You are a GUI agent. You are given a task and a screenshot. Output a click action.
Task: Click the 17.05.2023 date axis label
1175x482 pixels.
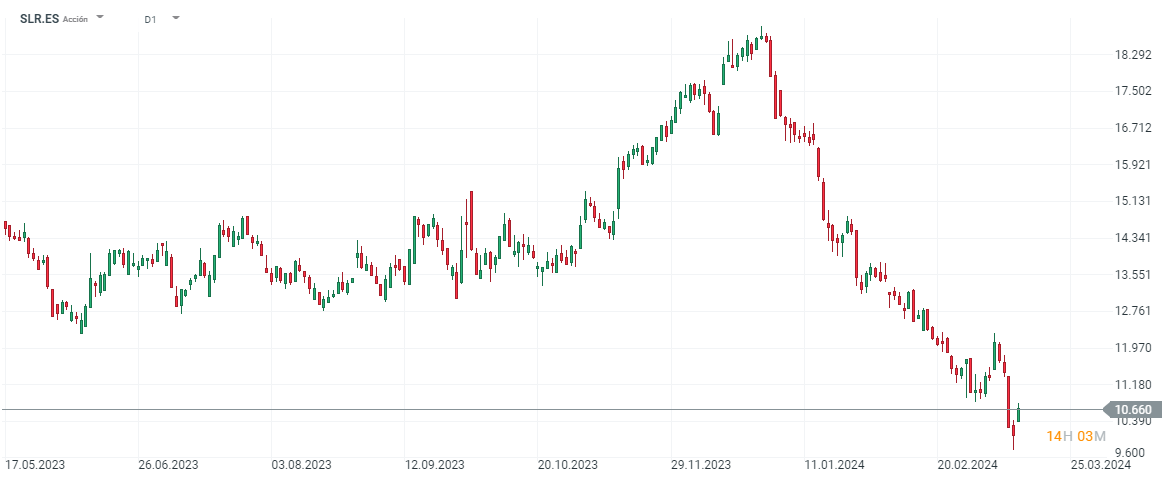click(35, 465)
